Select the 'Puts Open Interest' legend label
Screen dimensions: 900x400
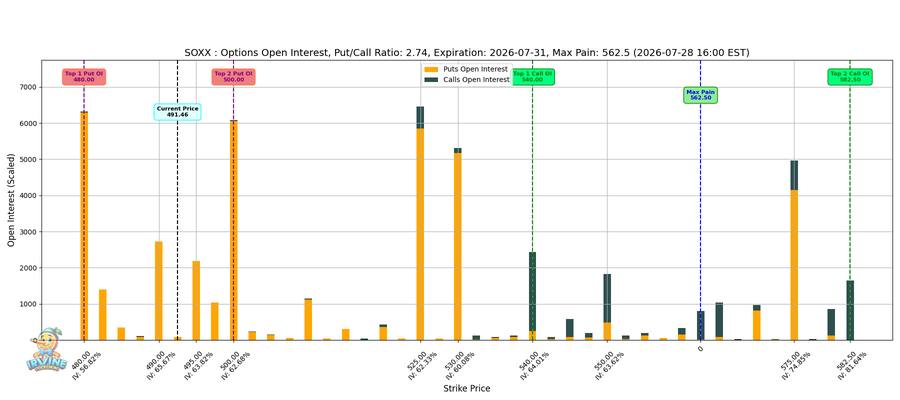(475, 69)
